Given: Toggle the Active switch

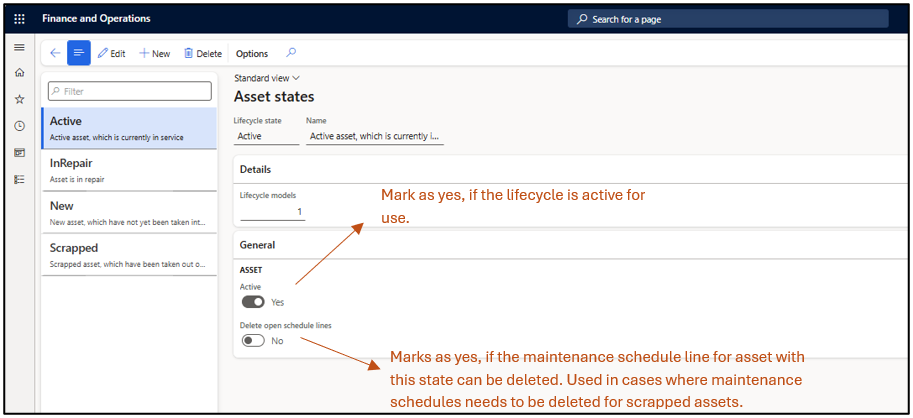Looking at the screenshot, I should point(253,302).
